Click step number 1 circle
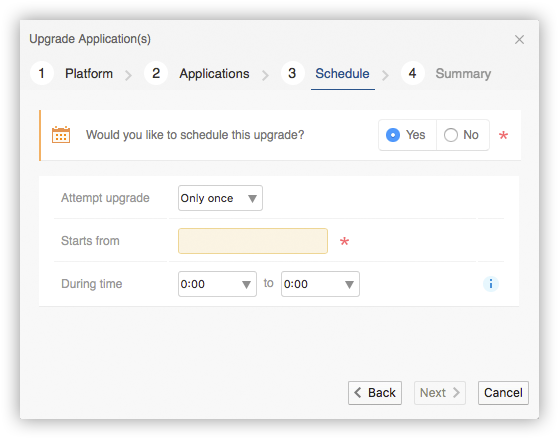The width and height of the screenshot is (560, 439). coord(42,73)
